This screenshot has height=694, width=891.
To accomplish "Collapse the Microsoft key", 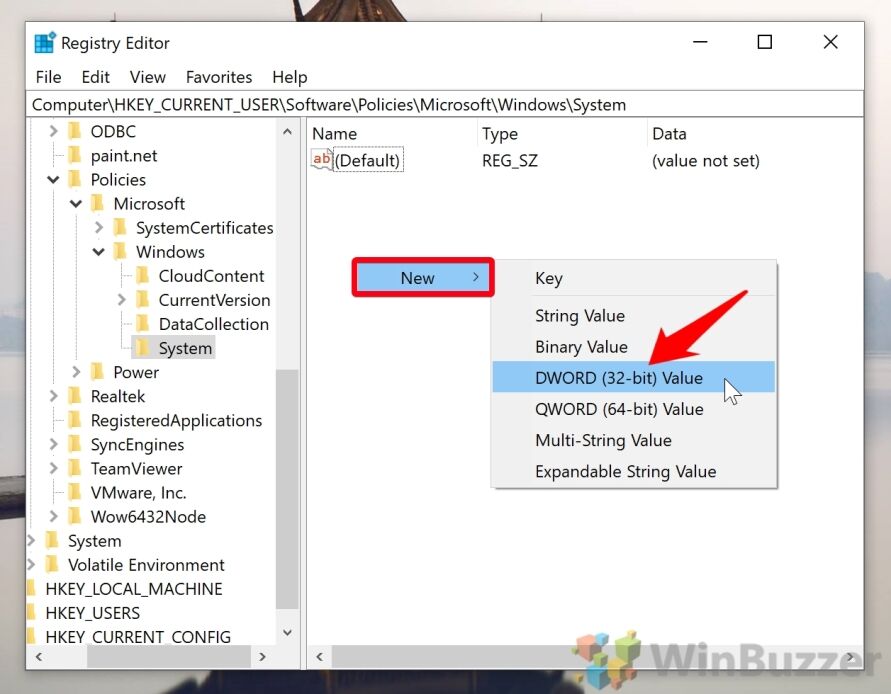I will tap(76, 203).
